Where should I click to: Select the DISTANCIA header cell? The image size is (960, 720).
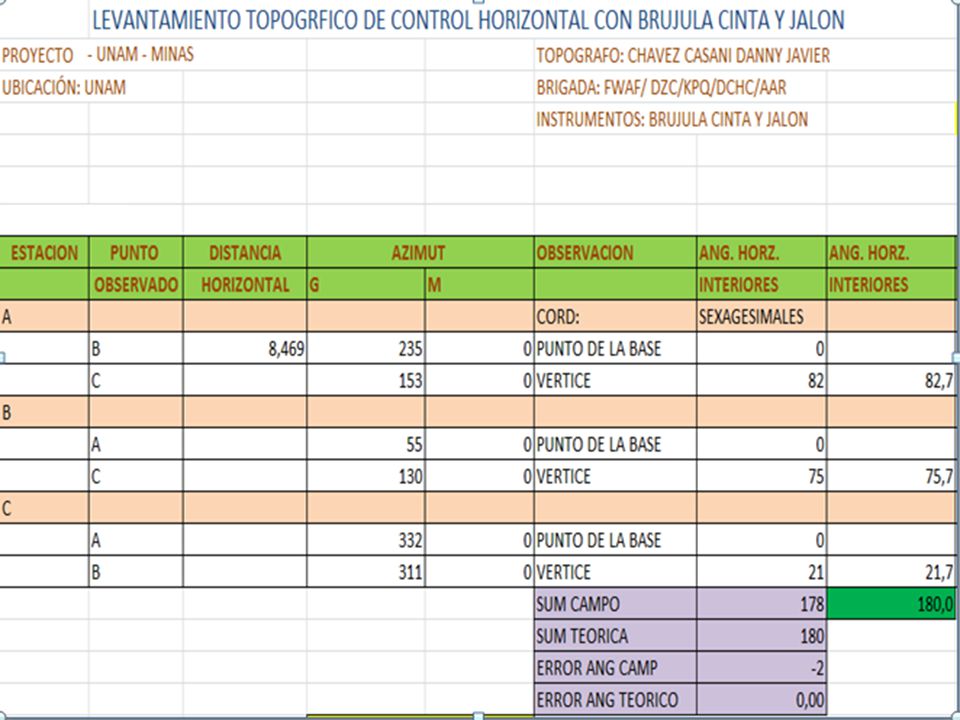point(244,252)
